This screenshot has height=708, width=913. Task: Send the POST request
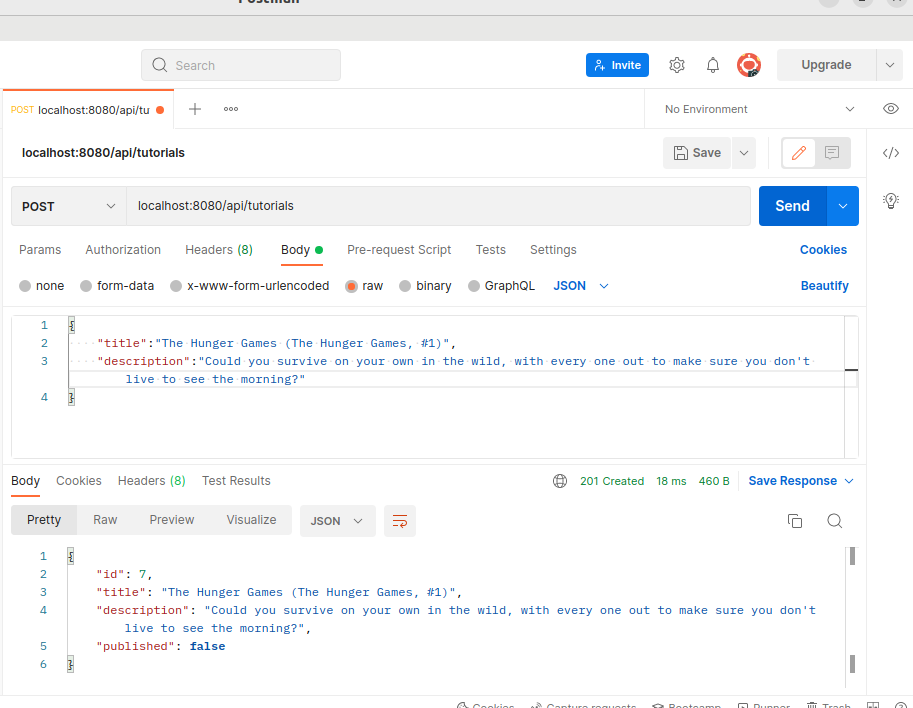coord(792,206)
